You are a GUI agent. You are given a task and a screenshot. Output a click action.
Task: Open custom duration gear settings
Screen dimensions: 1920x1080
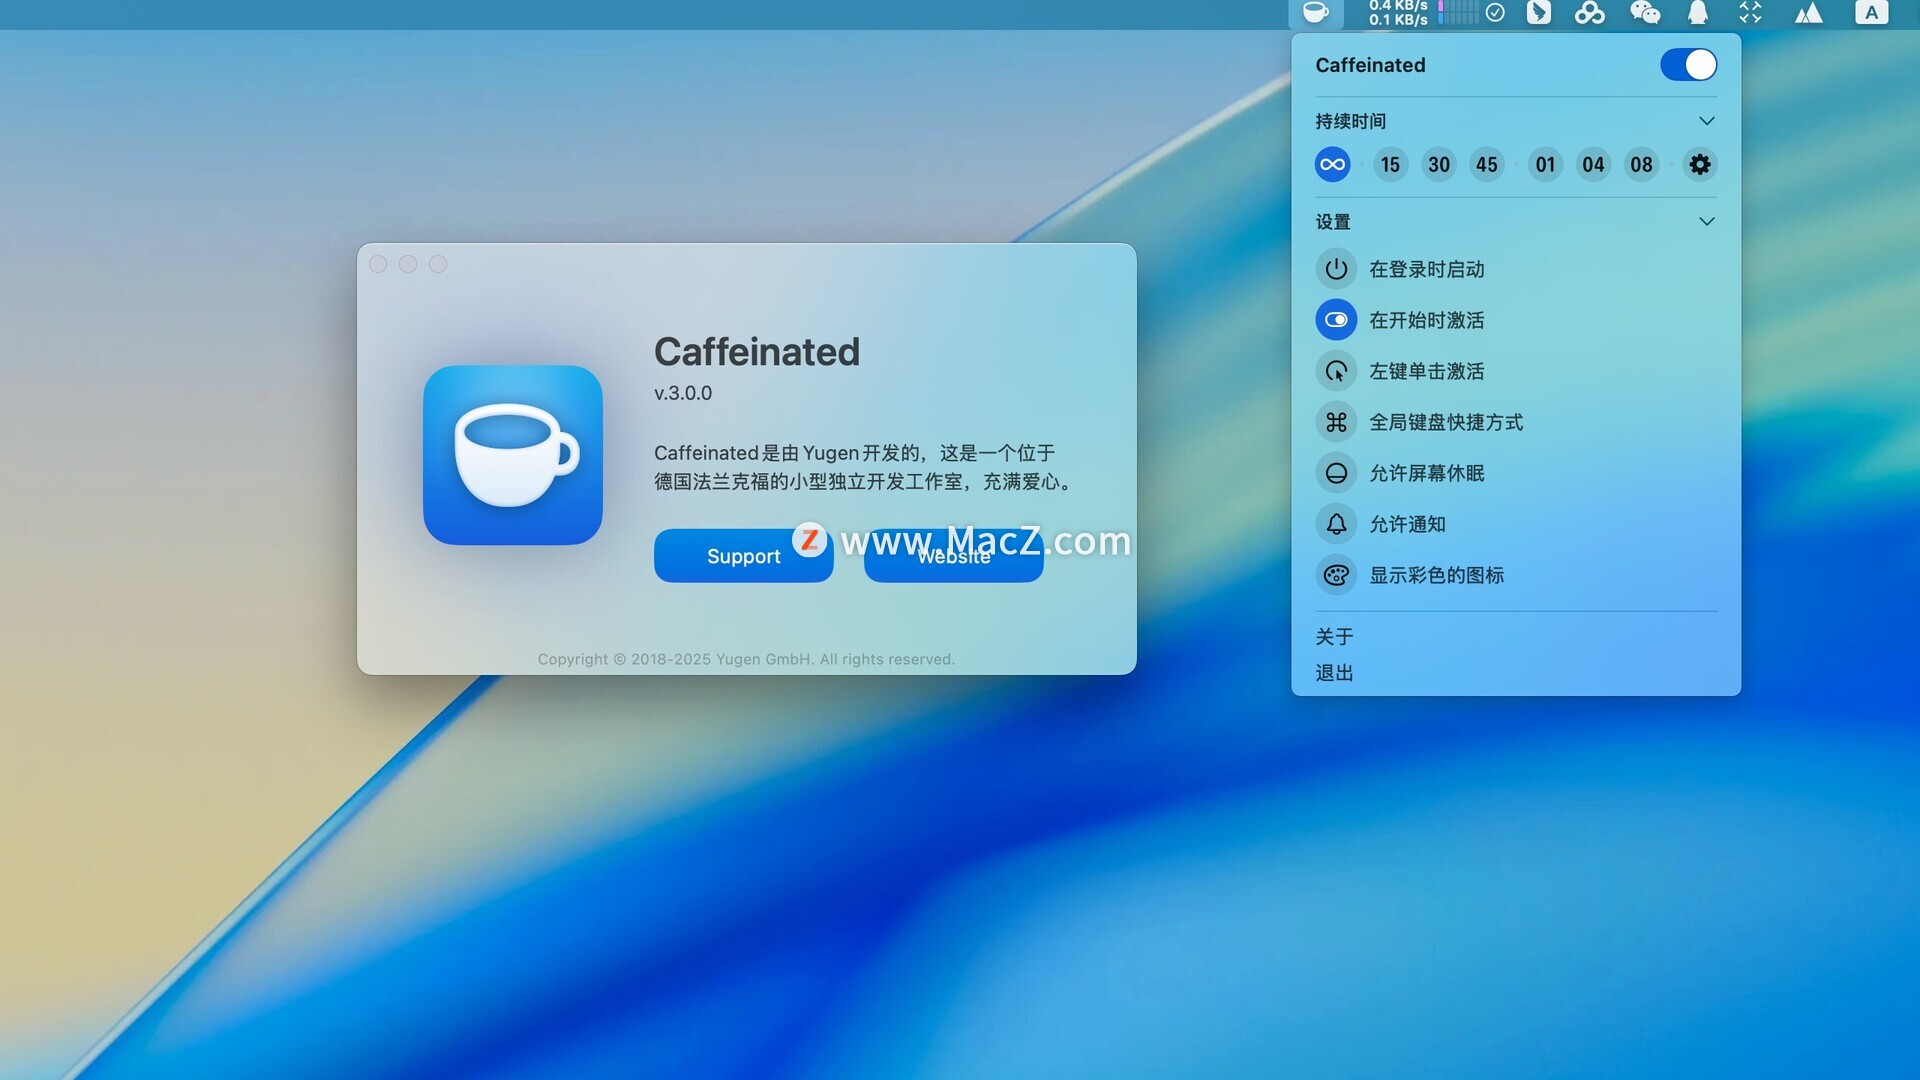1699,165
